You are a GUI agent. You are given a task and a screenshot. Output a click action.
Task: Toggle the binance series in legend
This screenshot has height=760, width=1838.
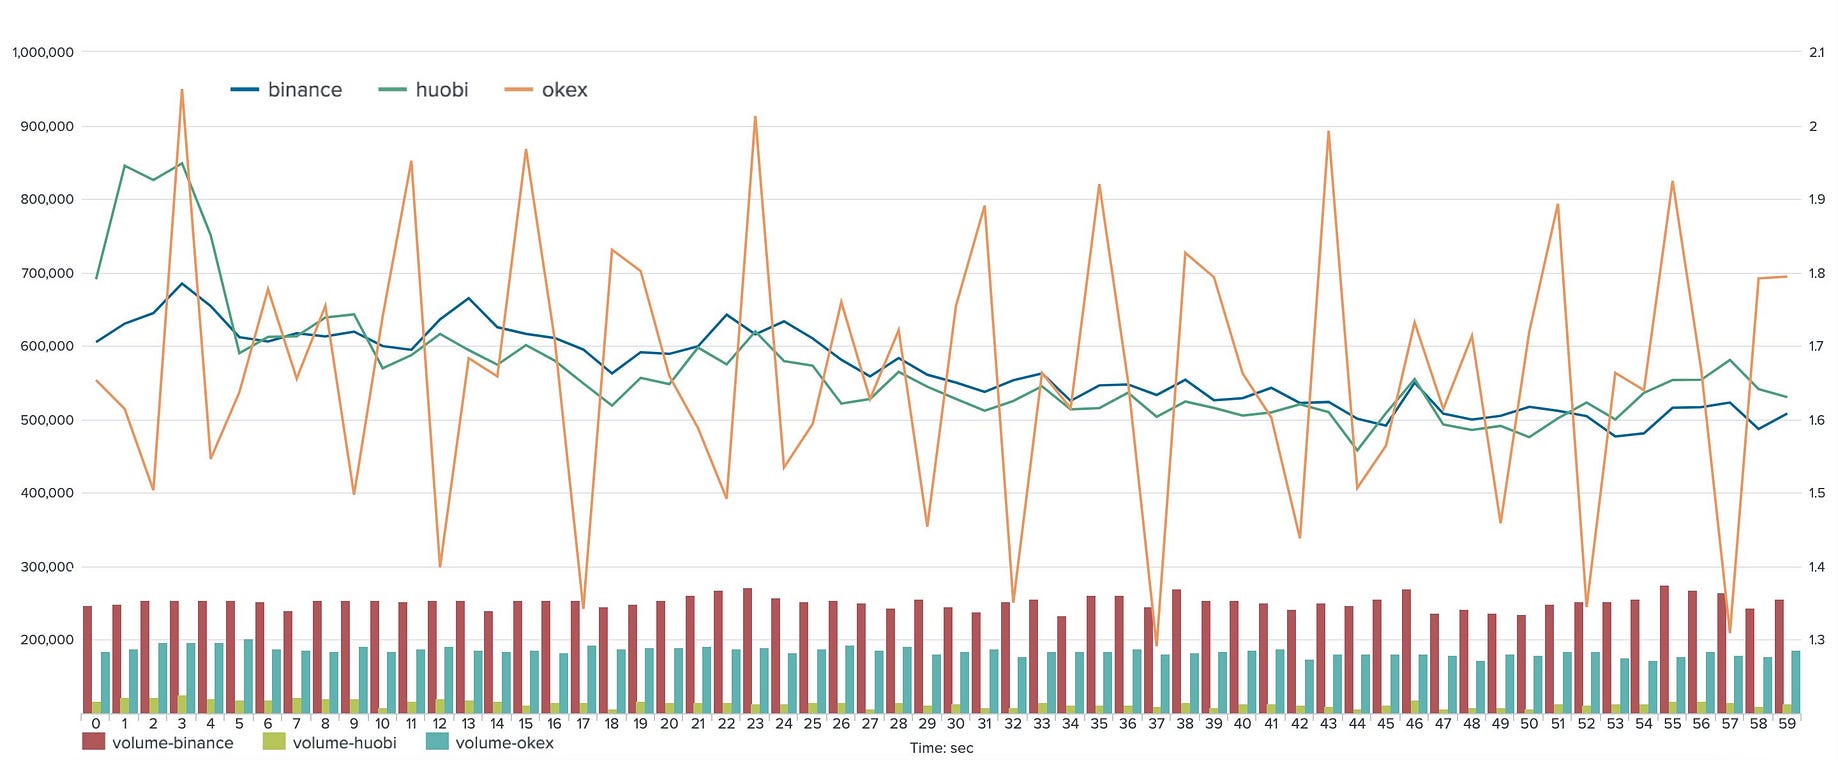point(286,90)
